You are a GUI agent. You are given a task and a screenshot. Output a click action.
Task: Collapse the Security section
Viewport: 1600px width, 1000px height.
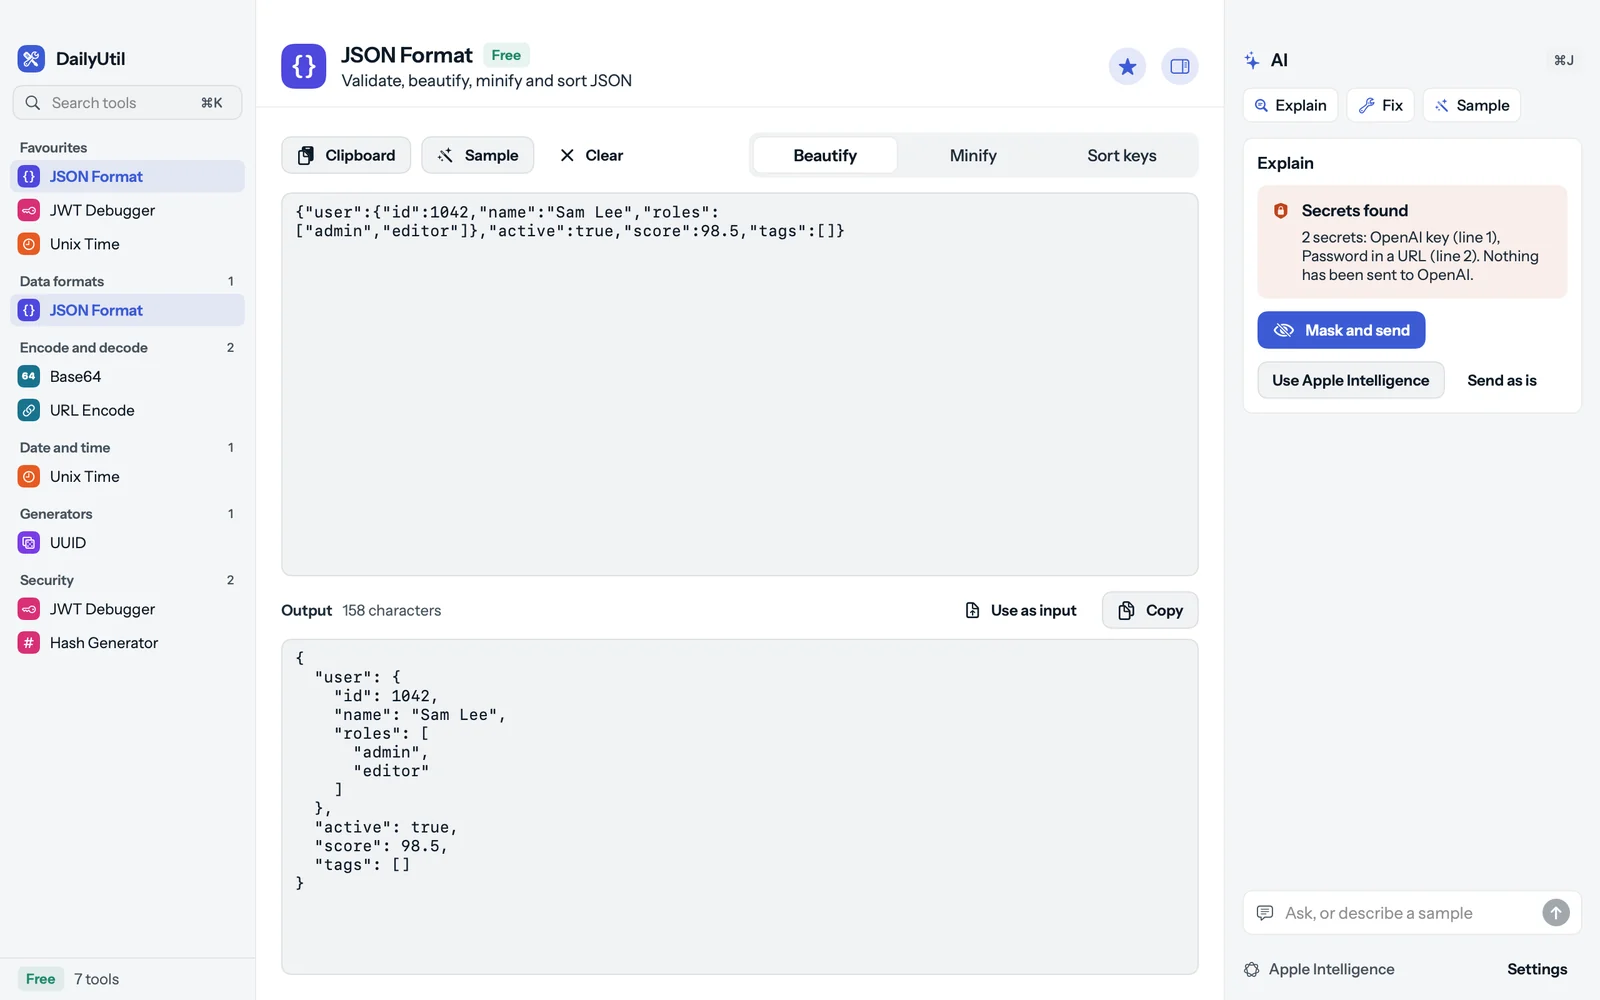pos(127,580)
